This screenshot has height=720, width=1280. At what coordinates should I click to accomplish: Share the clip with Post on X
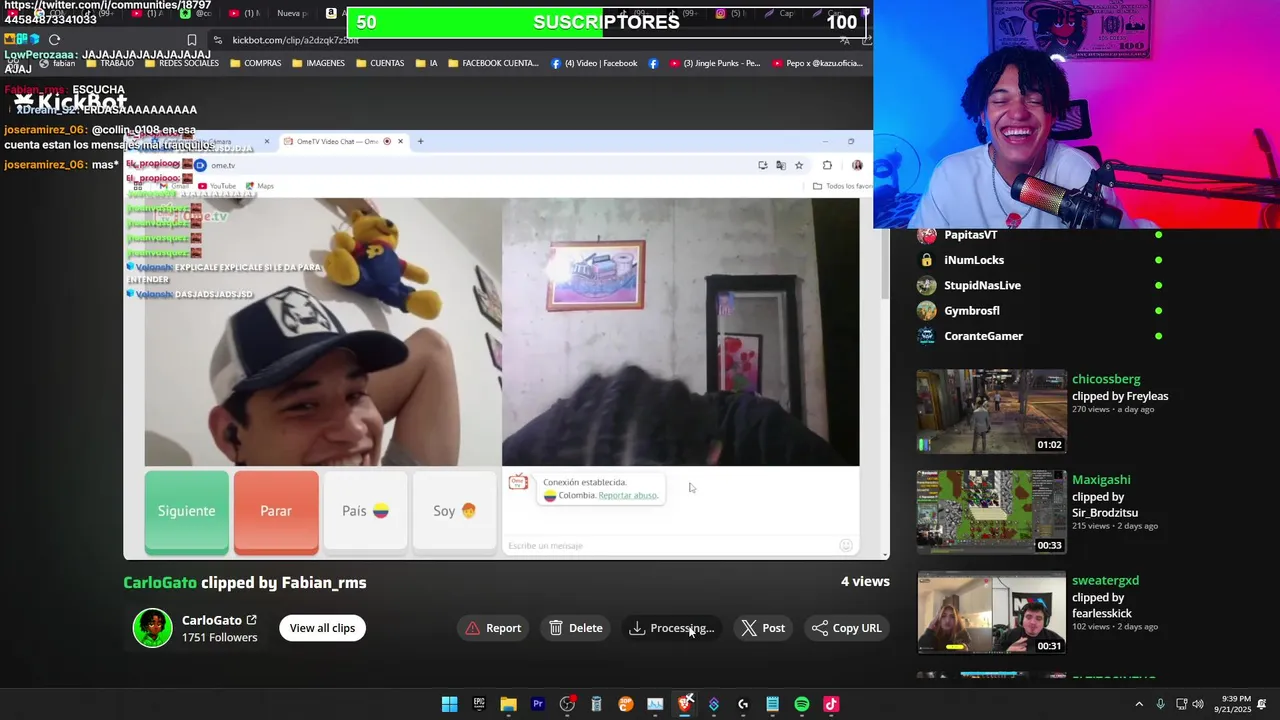(763, 628)
